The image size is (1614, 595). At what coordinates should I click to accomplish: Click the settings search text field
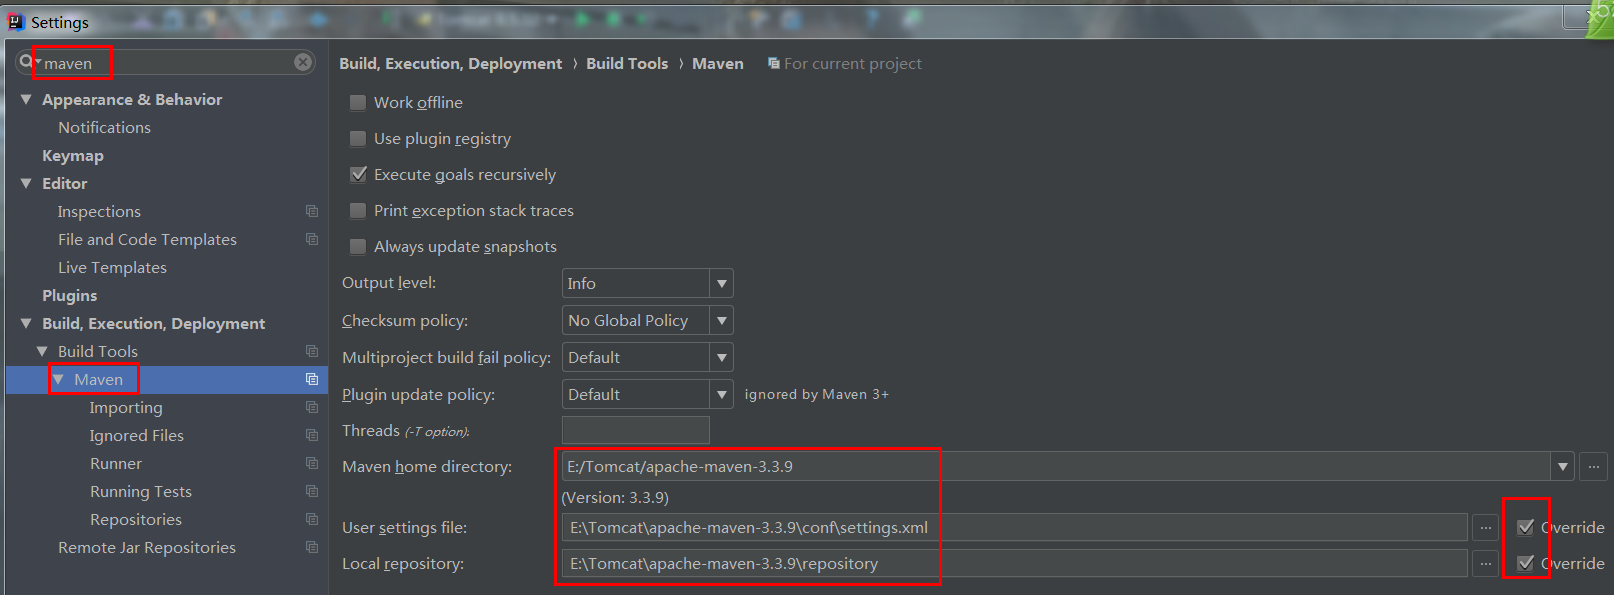click(166, 62)
